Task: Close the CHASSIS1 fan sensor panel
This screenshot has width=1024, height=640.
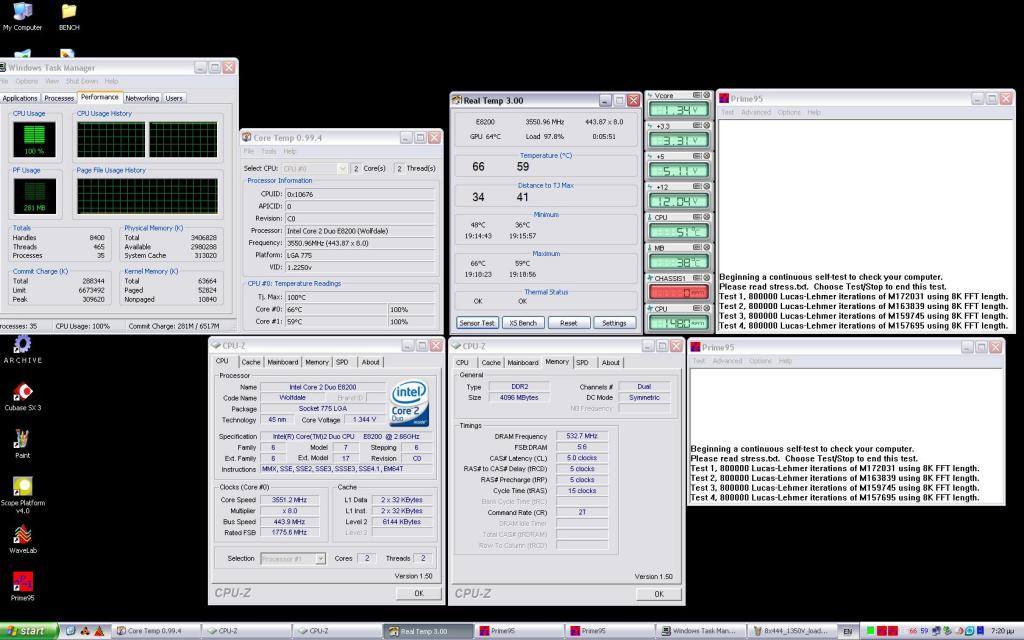Action: 706,278
